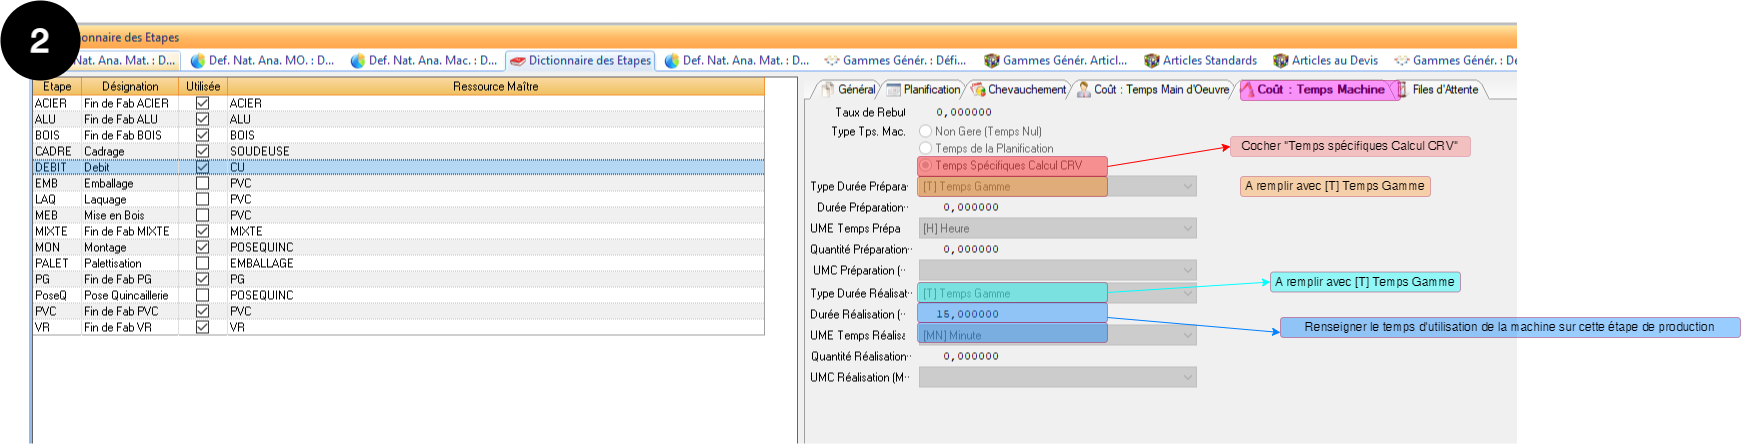Check the Utilisée box for PALET Palettisation
This screenshot has height=445, width=1741.
click(202, 264)
